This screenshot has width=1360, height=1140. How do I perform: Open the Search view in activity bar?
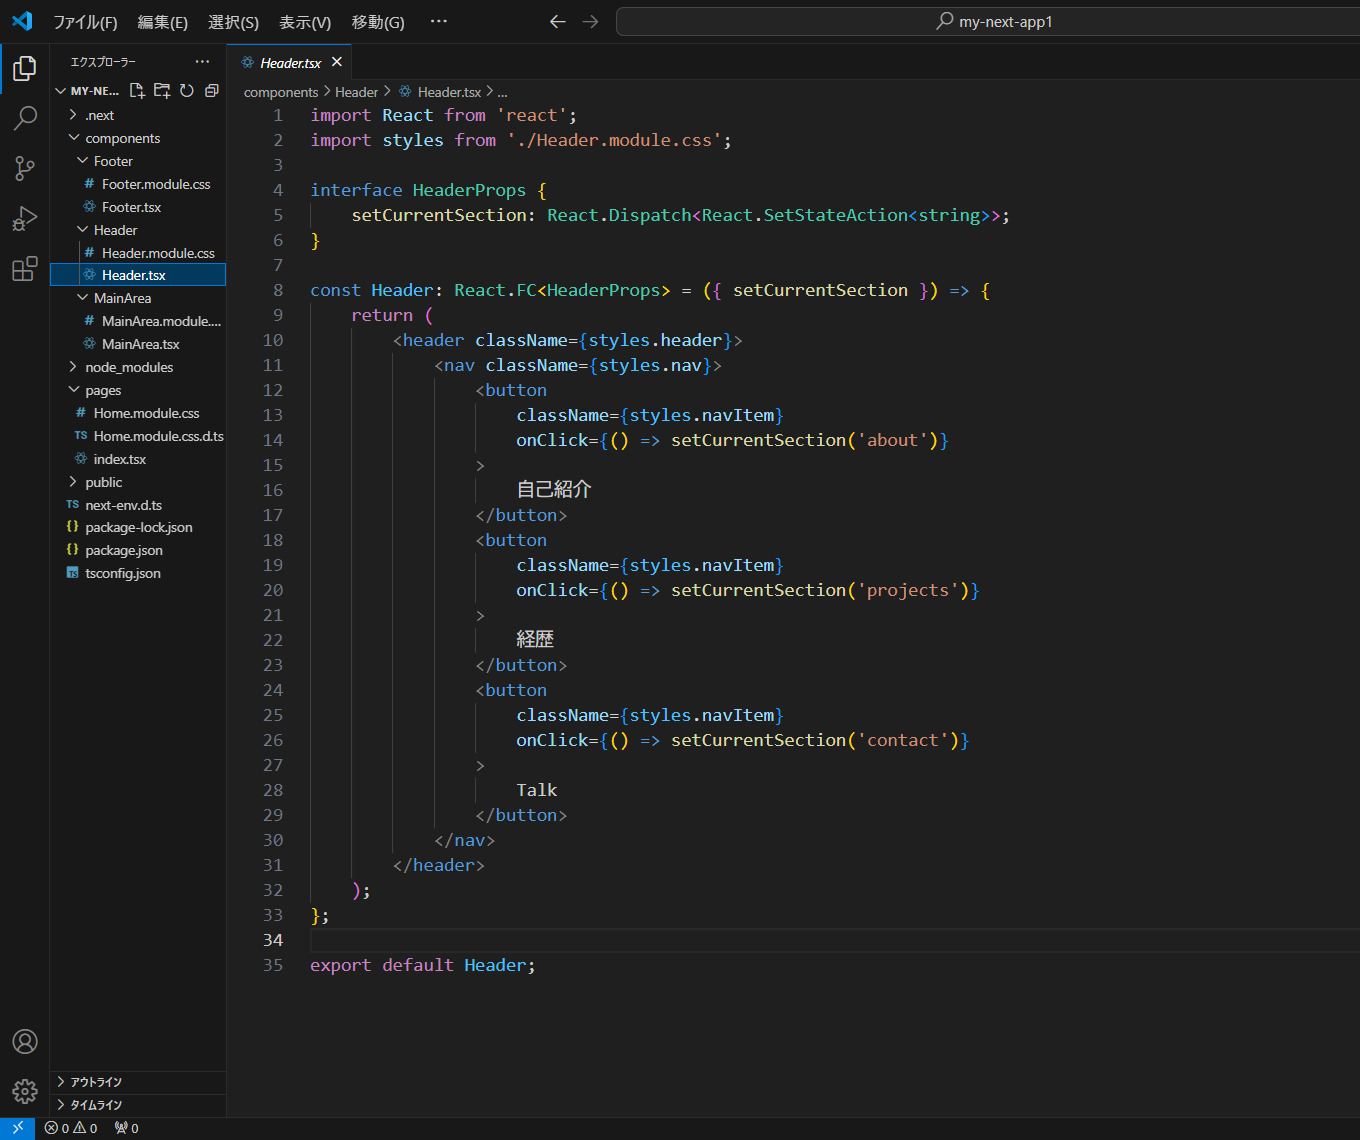(x=25, y=118)
